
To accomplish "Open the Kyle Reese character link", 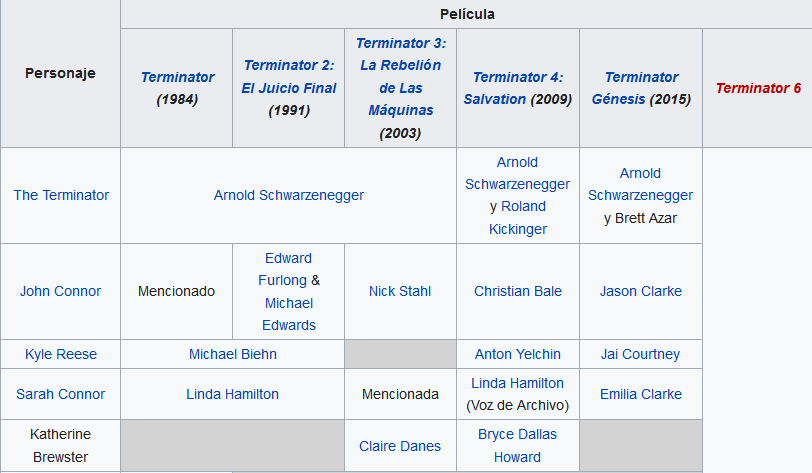I will [x=61, y=354].
